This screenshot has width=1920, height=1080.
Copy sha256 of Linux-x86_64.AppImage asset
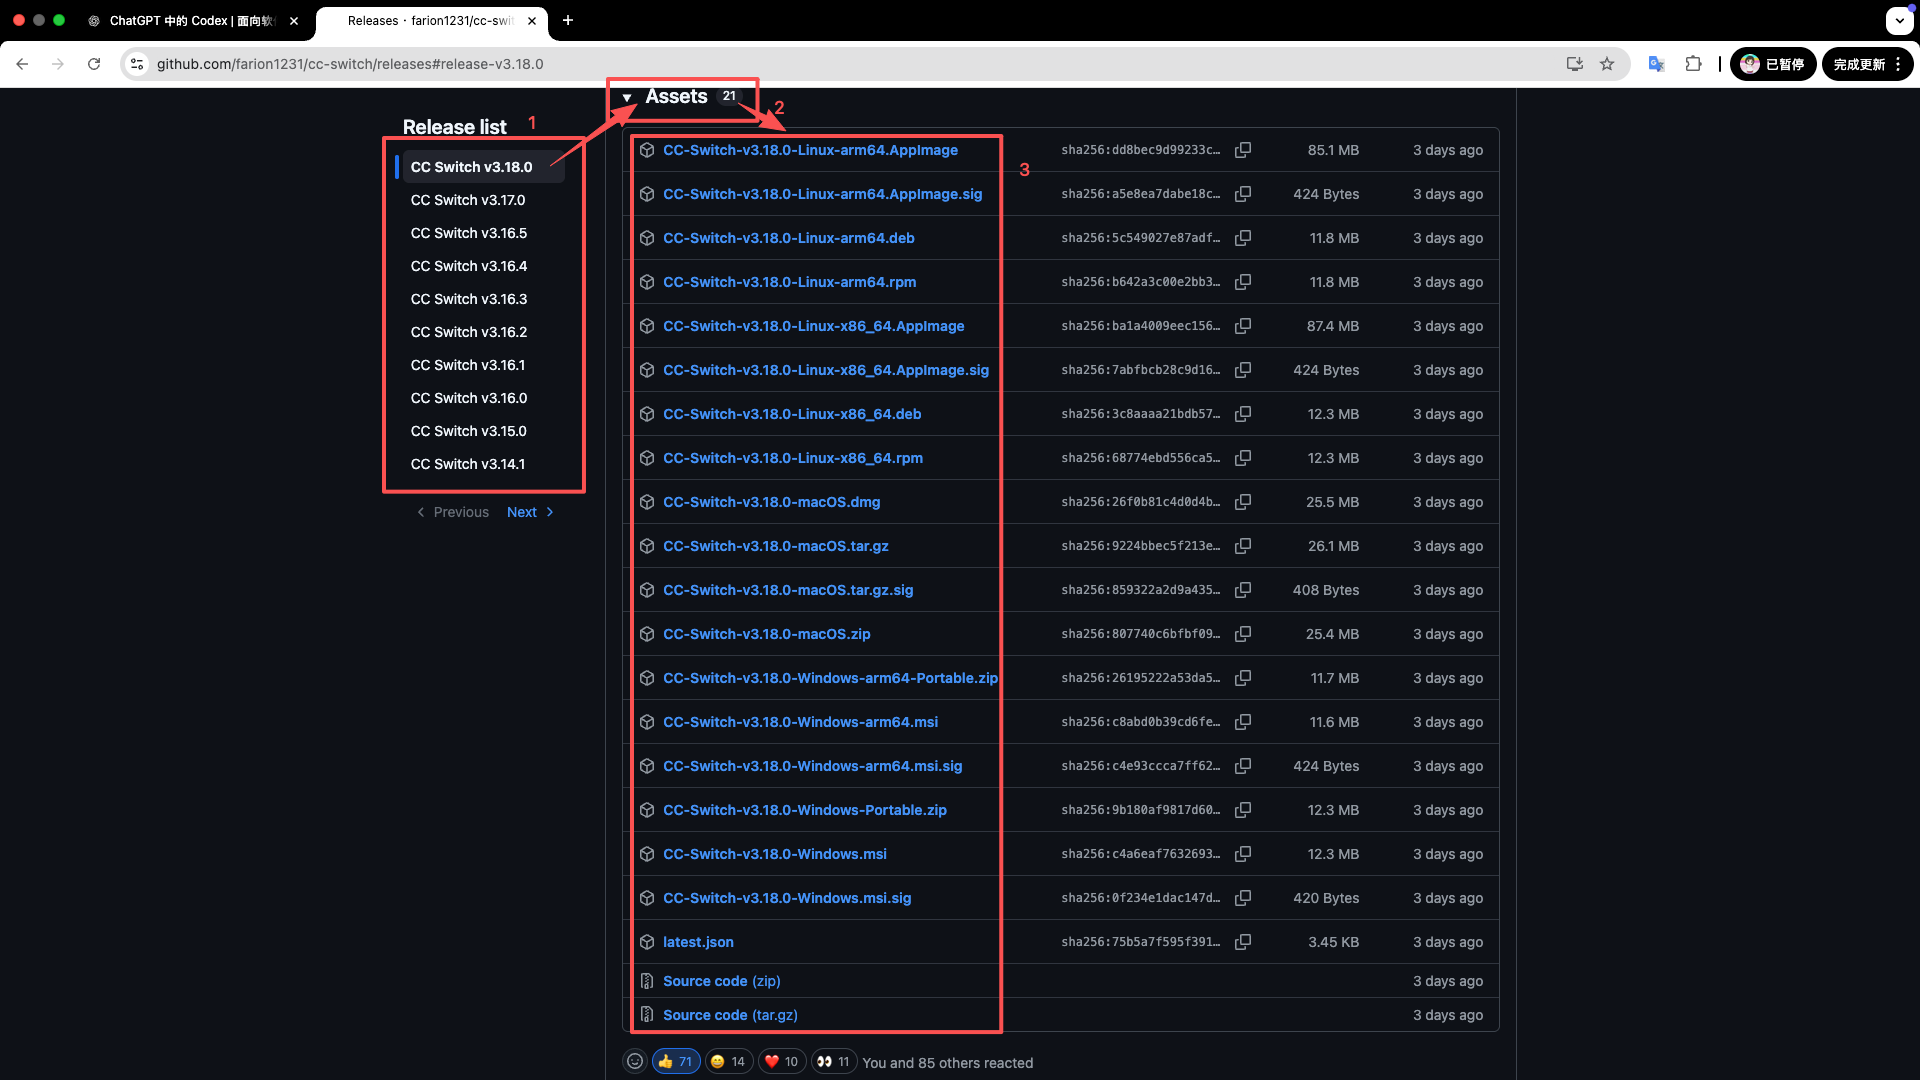tap(1243, 326)
